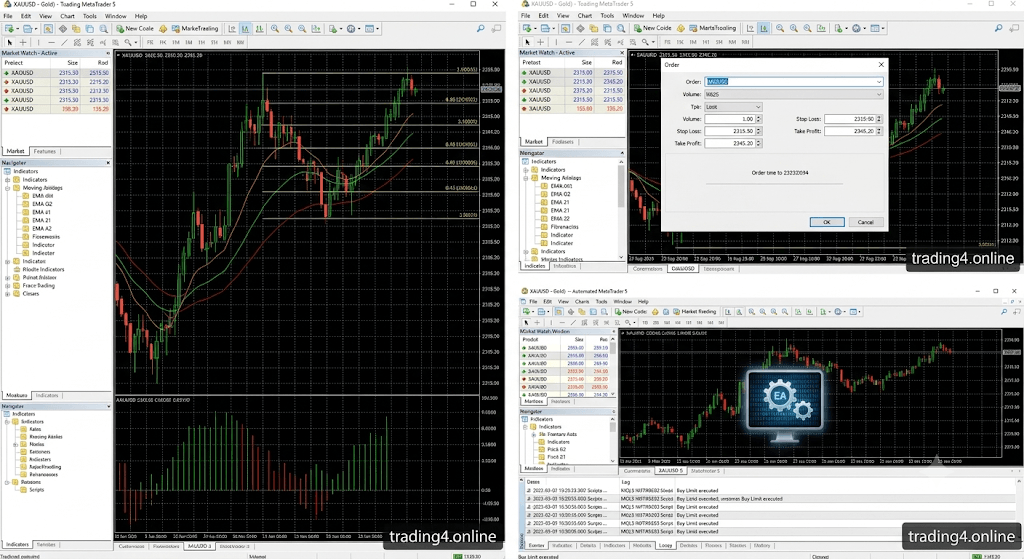The image size is (1024, 559).
Task: Select the bar chart type icon, left window
Action: tap(232, 29)
